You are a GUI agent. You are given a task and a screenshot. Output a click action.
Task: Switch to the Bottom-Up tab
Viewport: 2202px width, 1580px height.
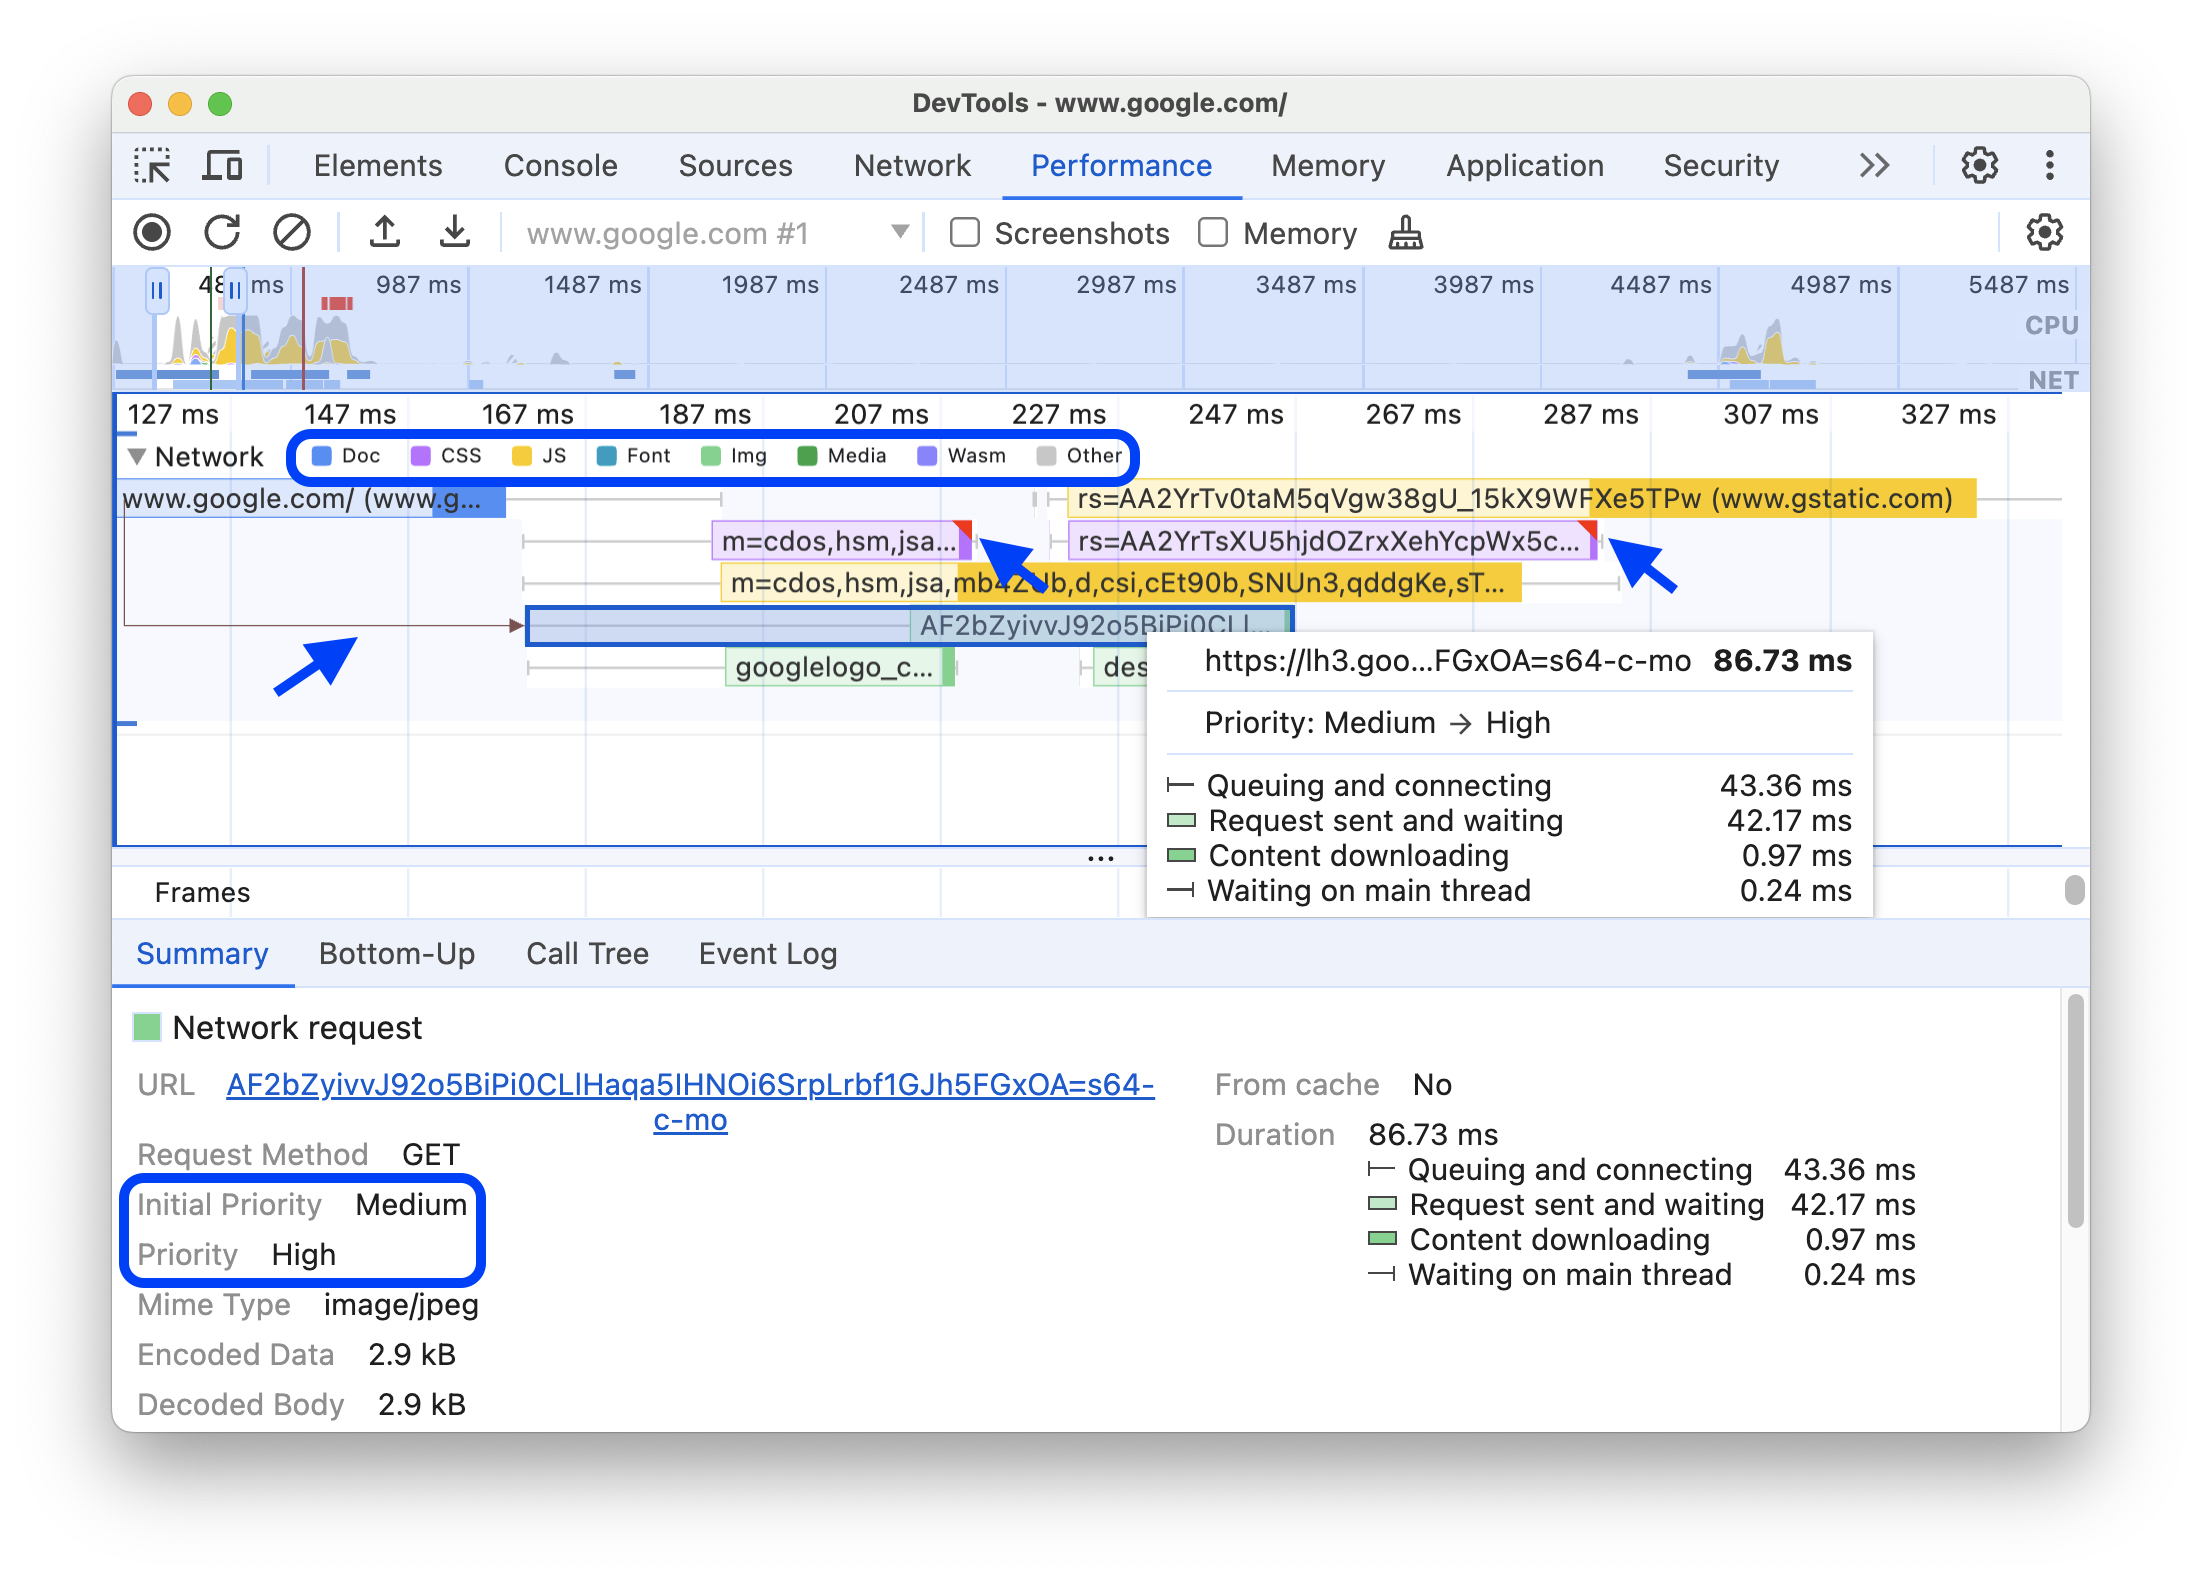pos(395,954)
